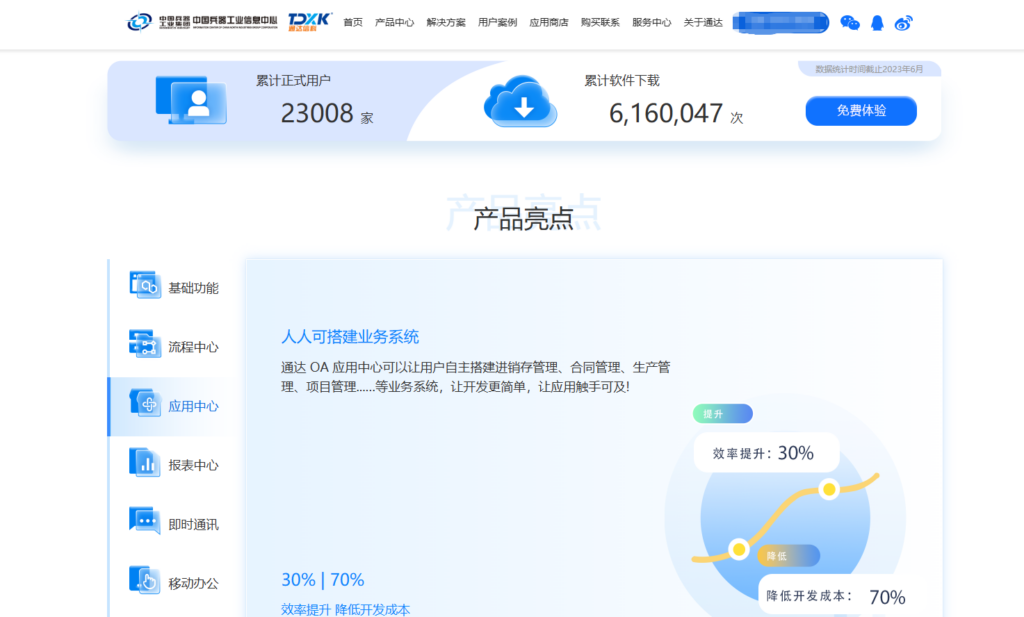1024x617 pixels.
Task: Open the 关于通达 menu
Action: coord(702,21)
